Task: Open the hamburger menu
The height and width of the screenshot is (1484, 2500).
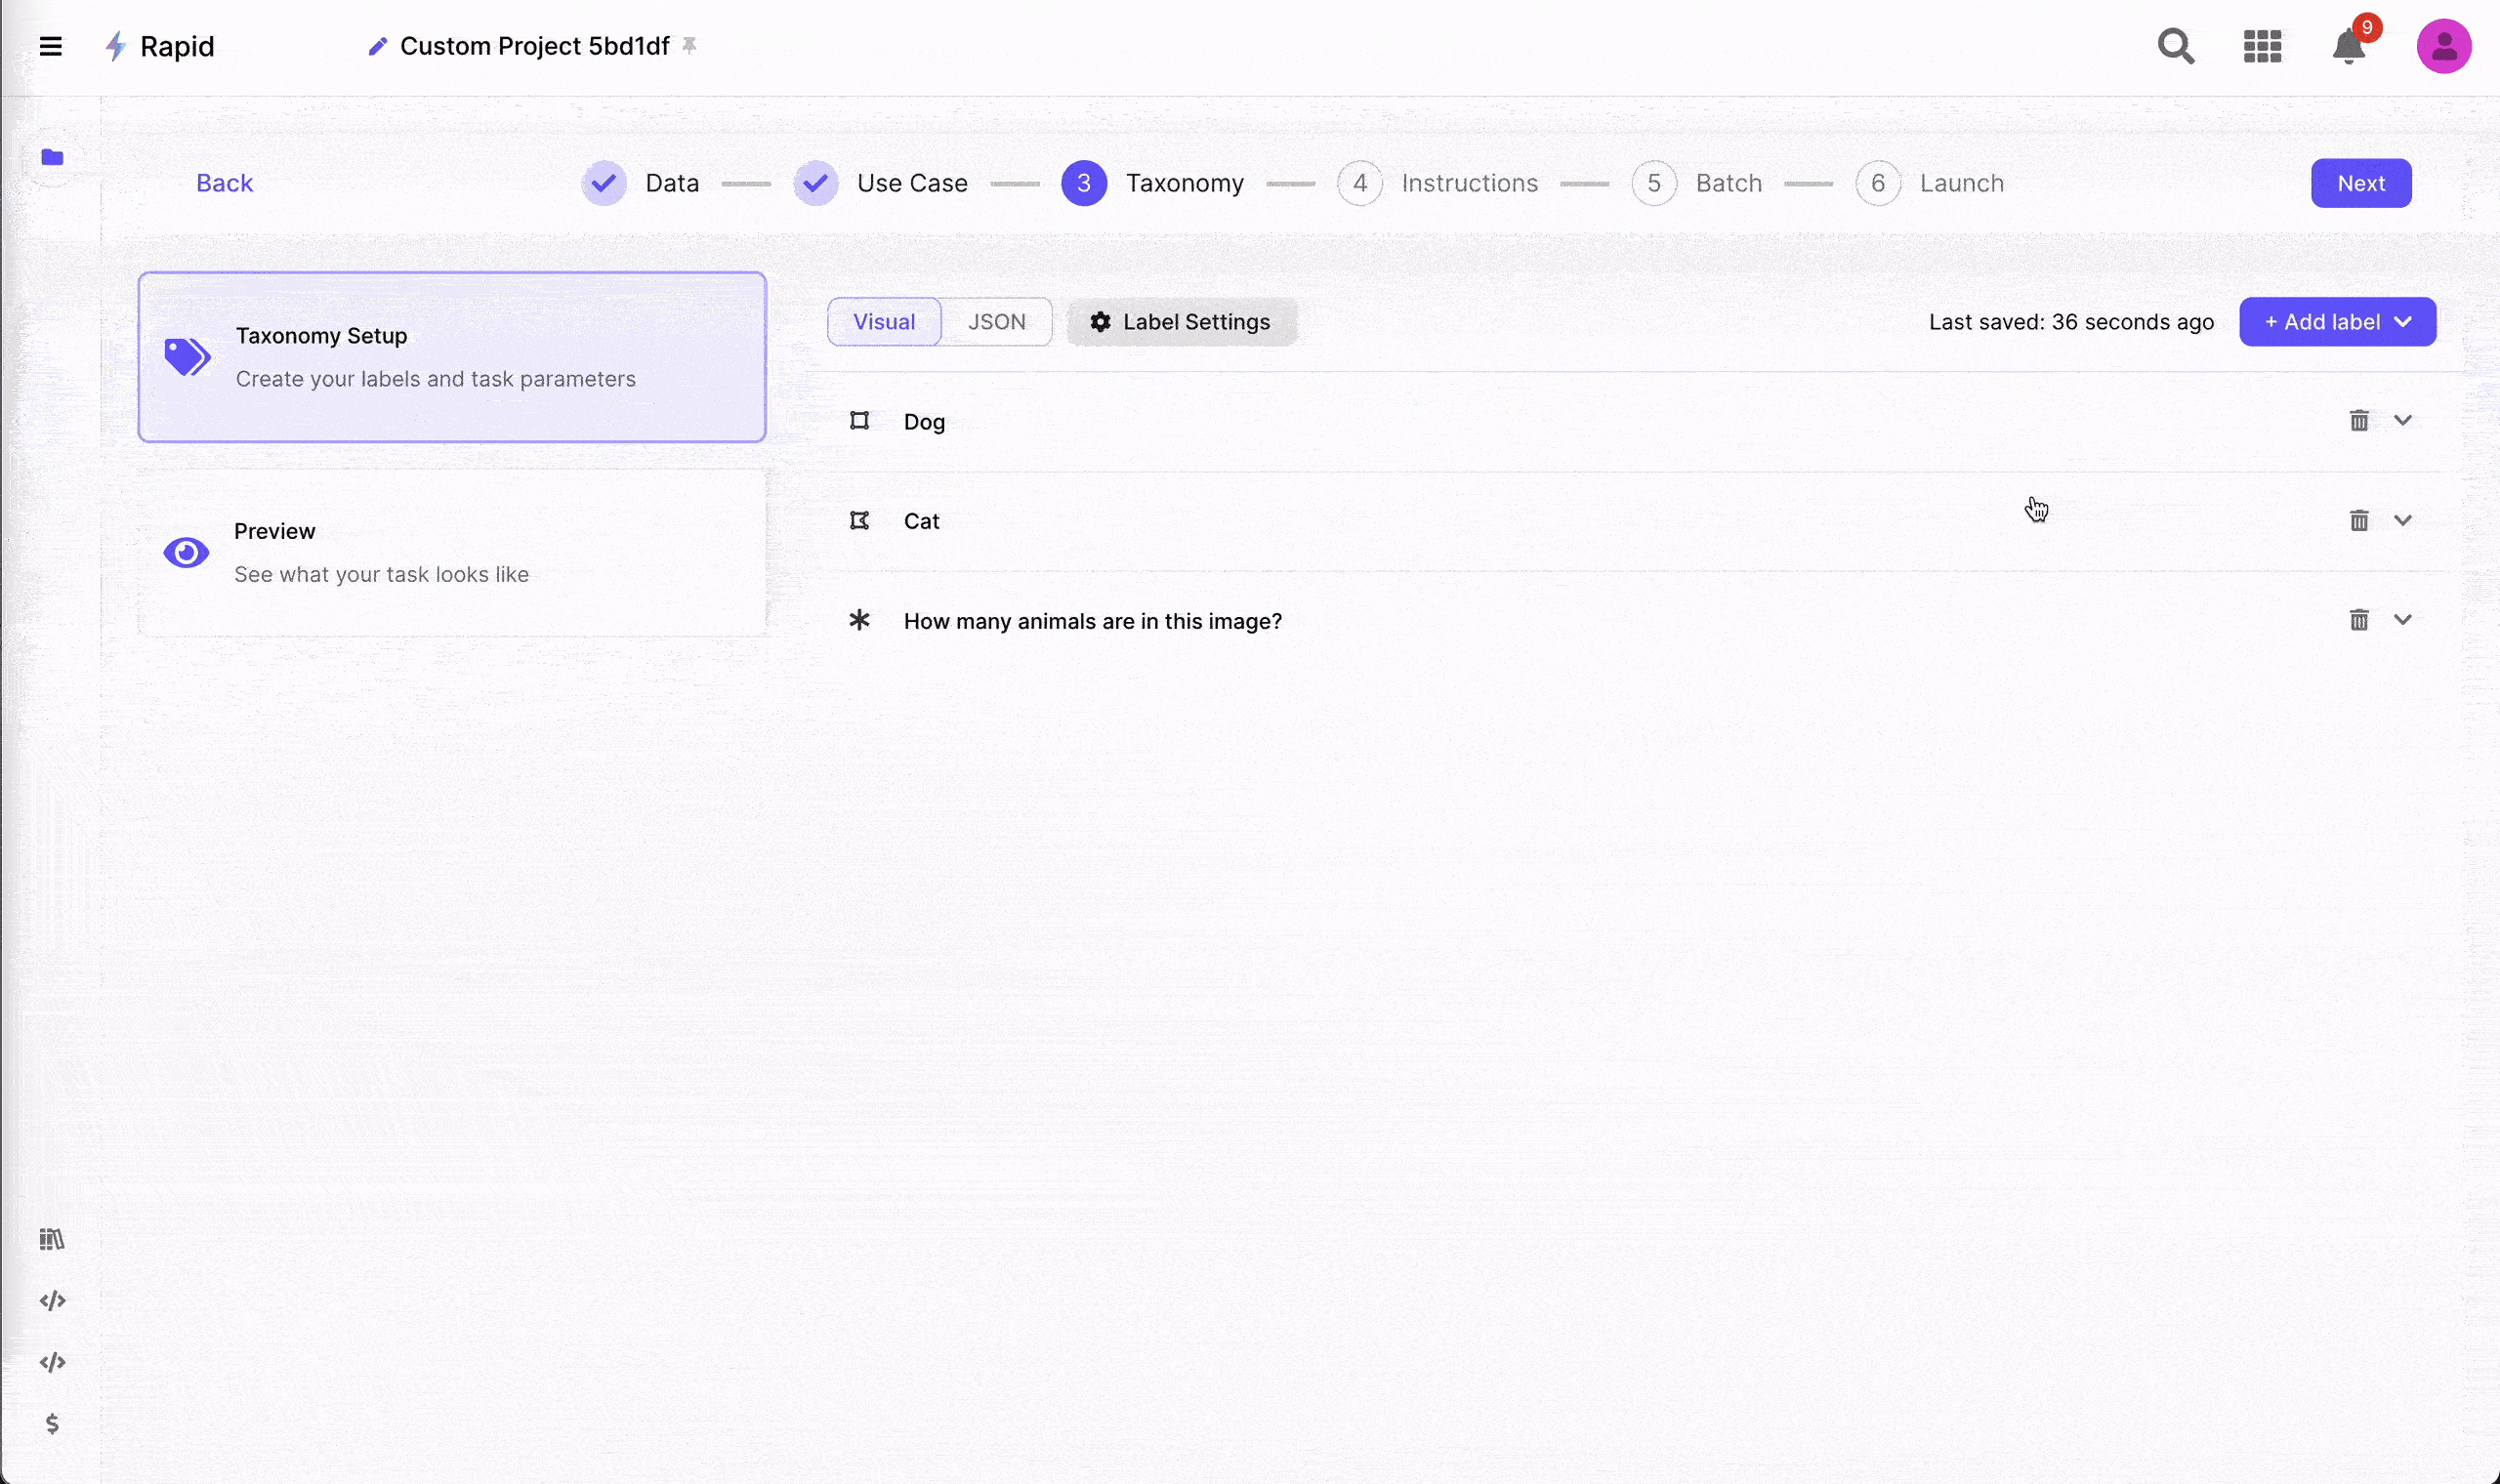Action: (50, 46)
